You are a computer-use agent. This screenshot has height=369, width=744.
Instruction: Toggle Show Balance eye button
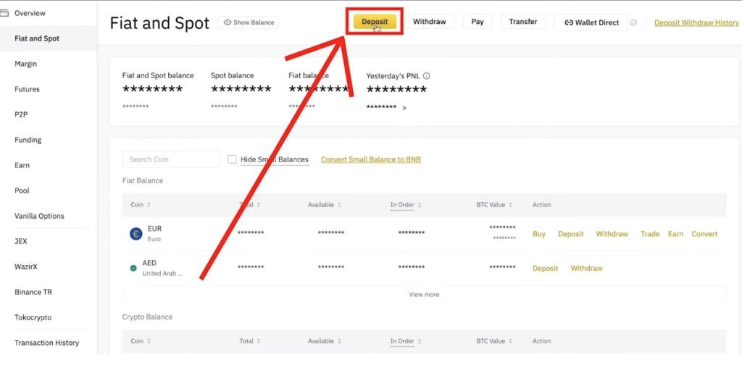click(249, 22)
